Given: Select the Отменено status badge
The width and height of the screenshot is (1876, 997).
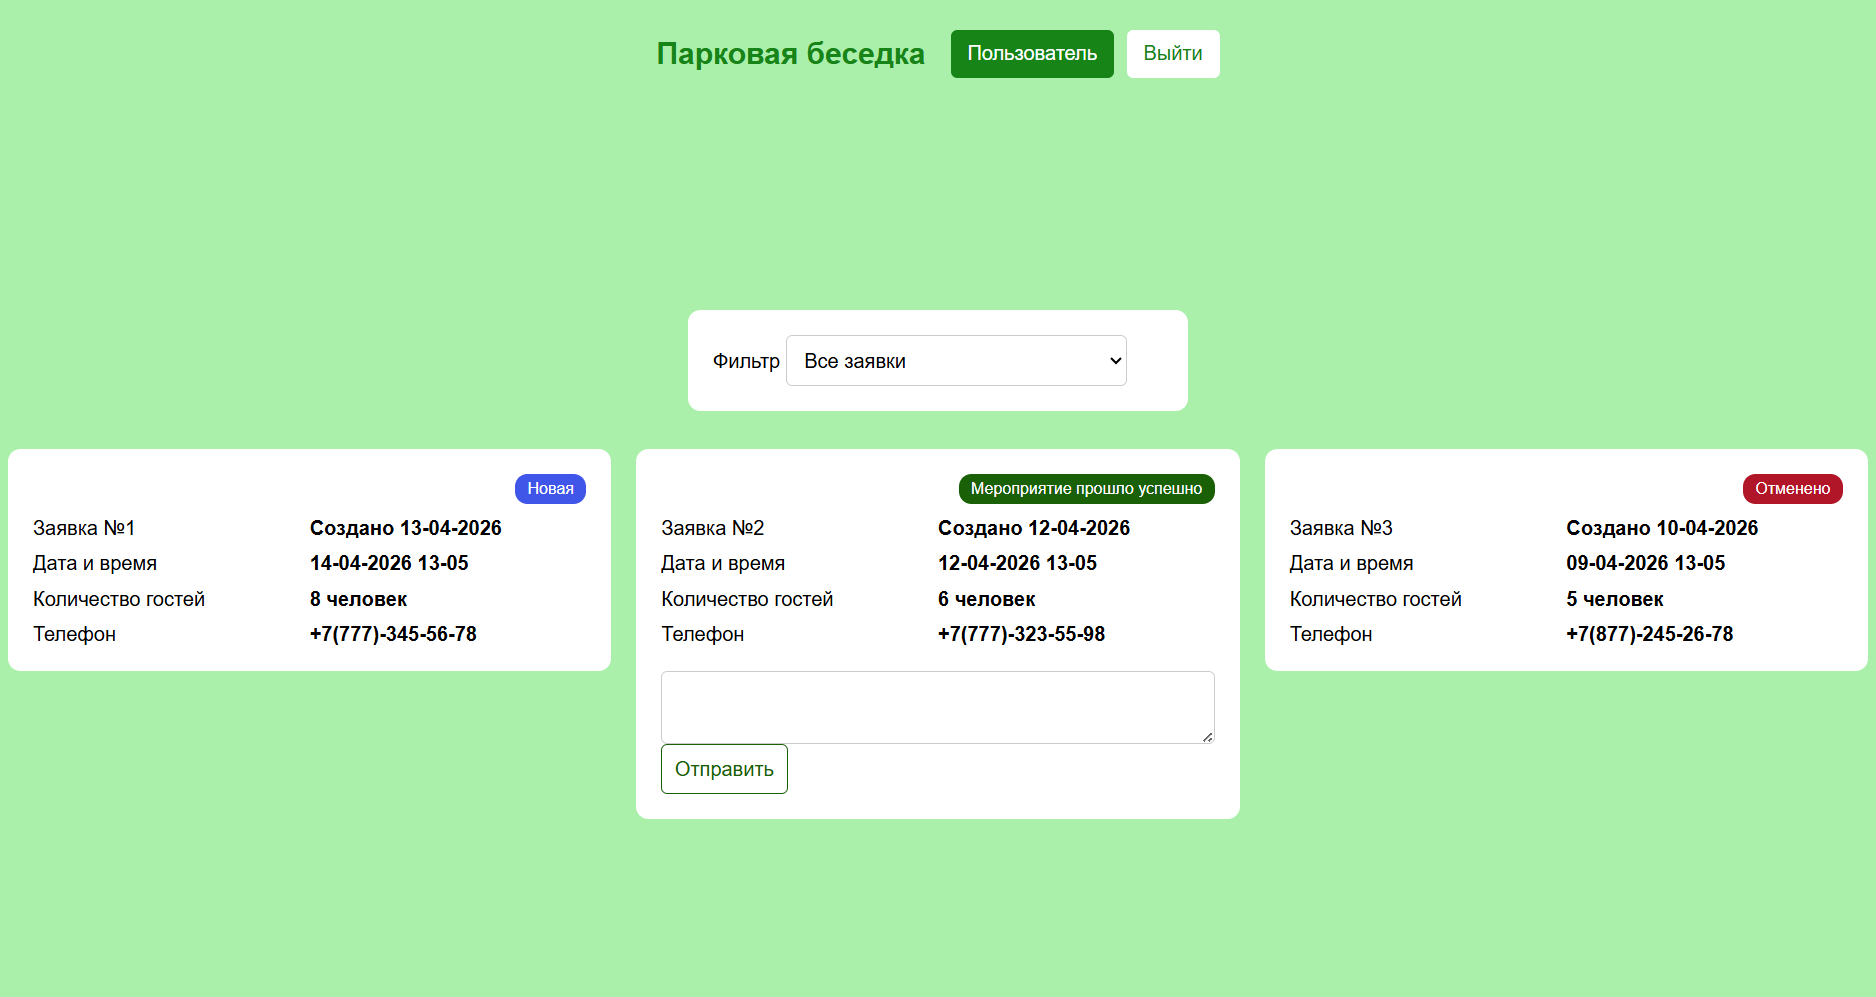Looking at the screenshot, I should (x=1792, y=489).
